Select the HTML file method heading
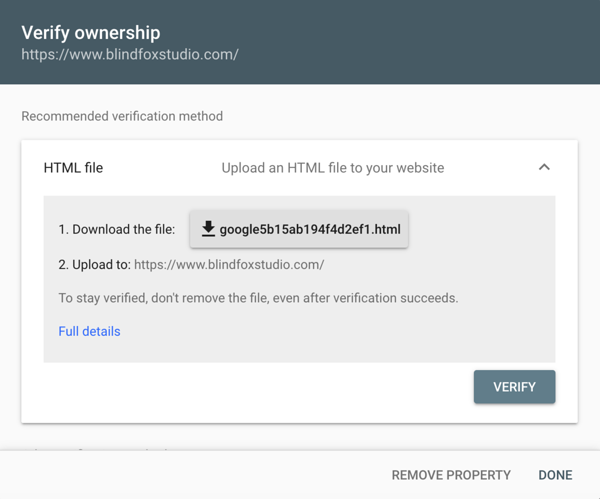600x499 pixels. tap(73, 168)
